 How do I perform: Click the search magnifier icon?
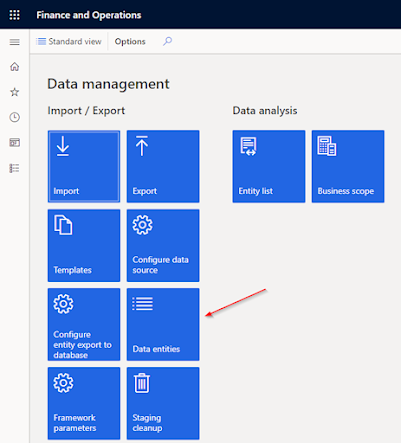pyautogui.click(x=167, y=41)
